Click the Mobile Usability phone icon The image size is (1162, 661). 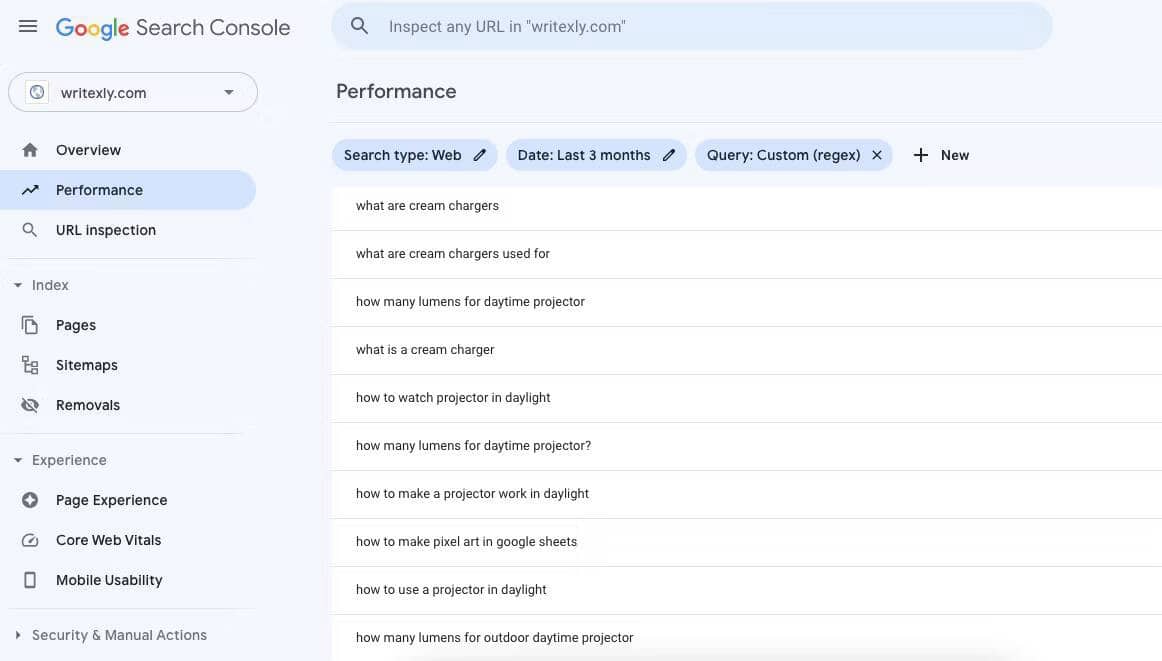(x=30, y=579)
